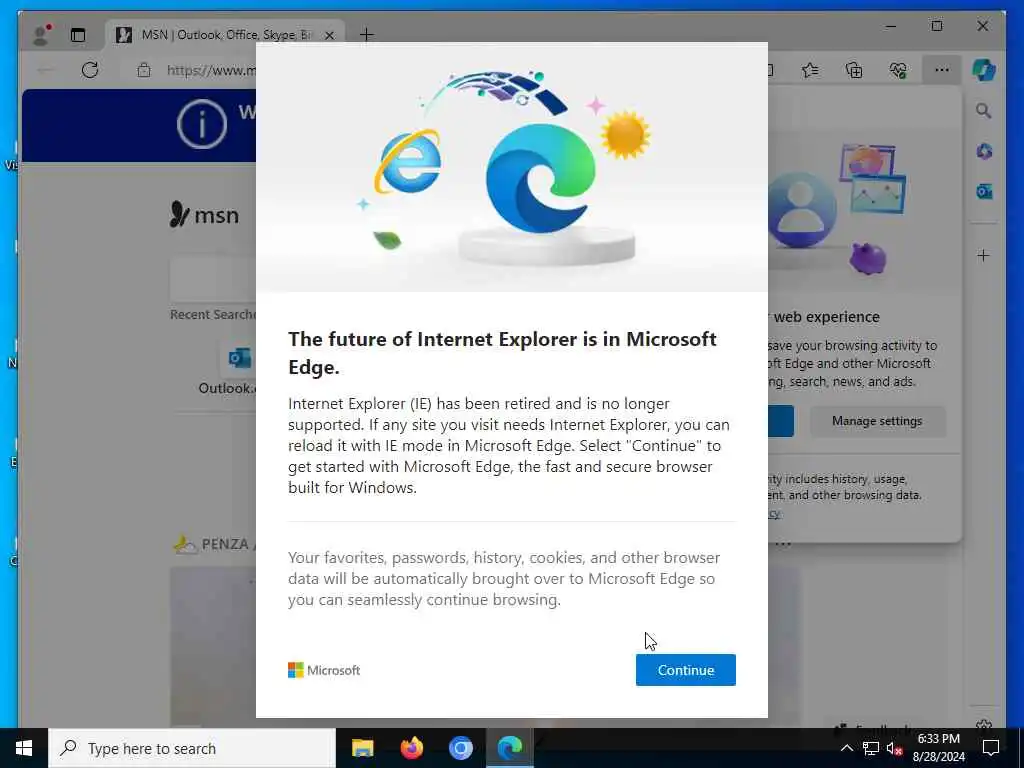Refresh the current page
Screen dimensions: 1024x768
click(90, 70)
